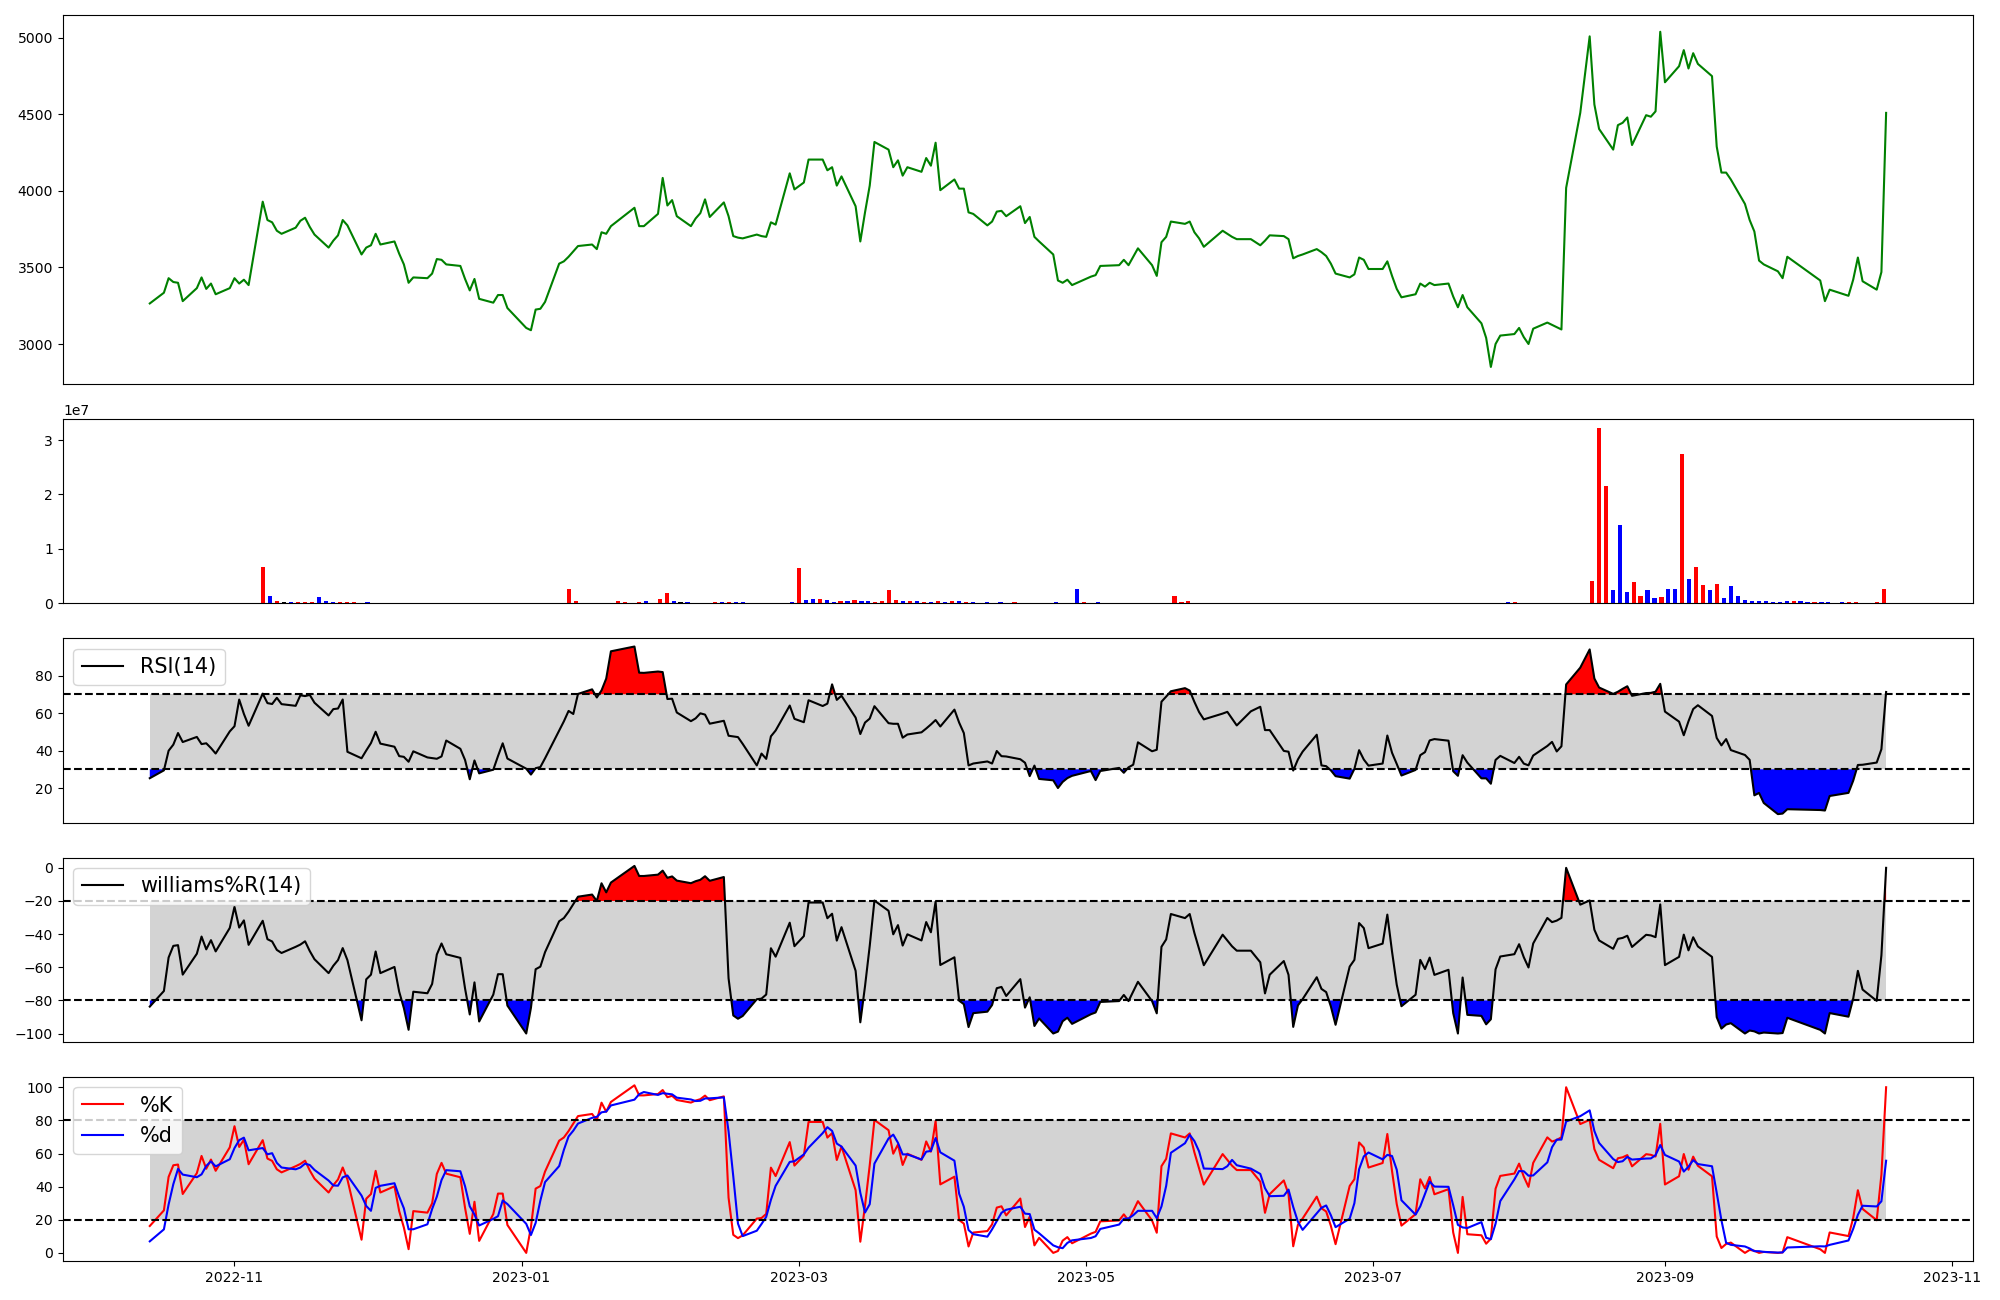Screen dimensions: 2000x1300
Task: Click the tallest red volume bar
Action: pos(1599,515)
